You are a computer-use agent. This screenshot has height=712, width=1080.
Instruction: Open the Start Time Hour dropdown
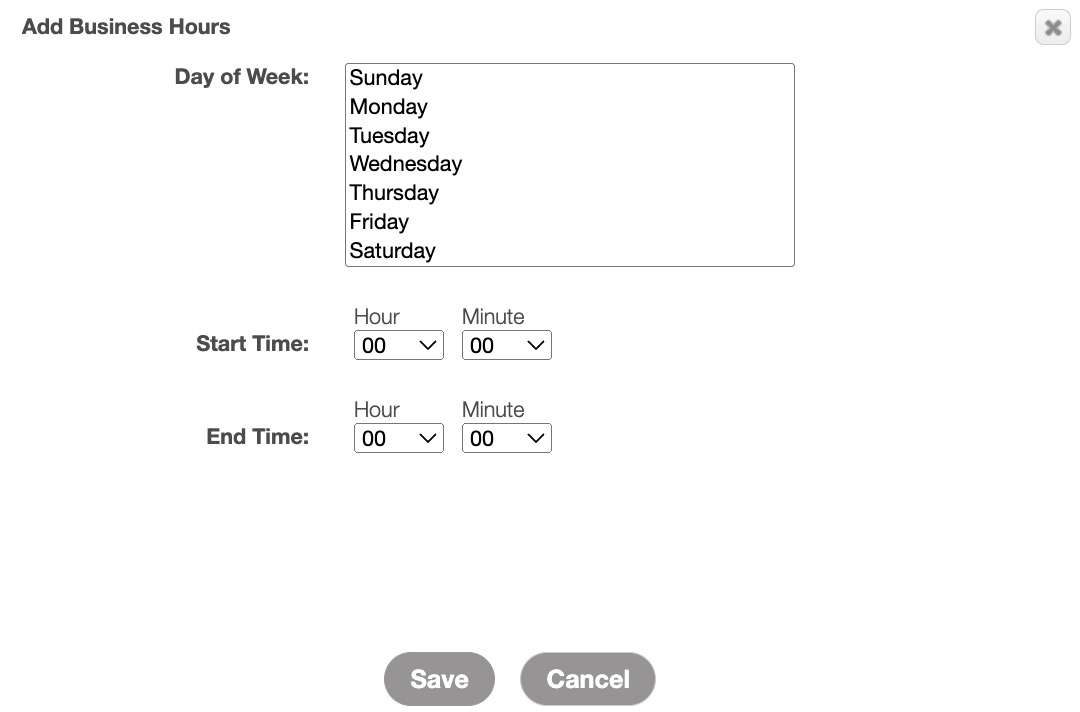pos(398,346)
